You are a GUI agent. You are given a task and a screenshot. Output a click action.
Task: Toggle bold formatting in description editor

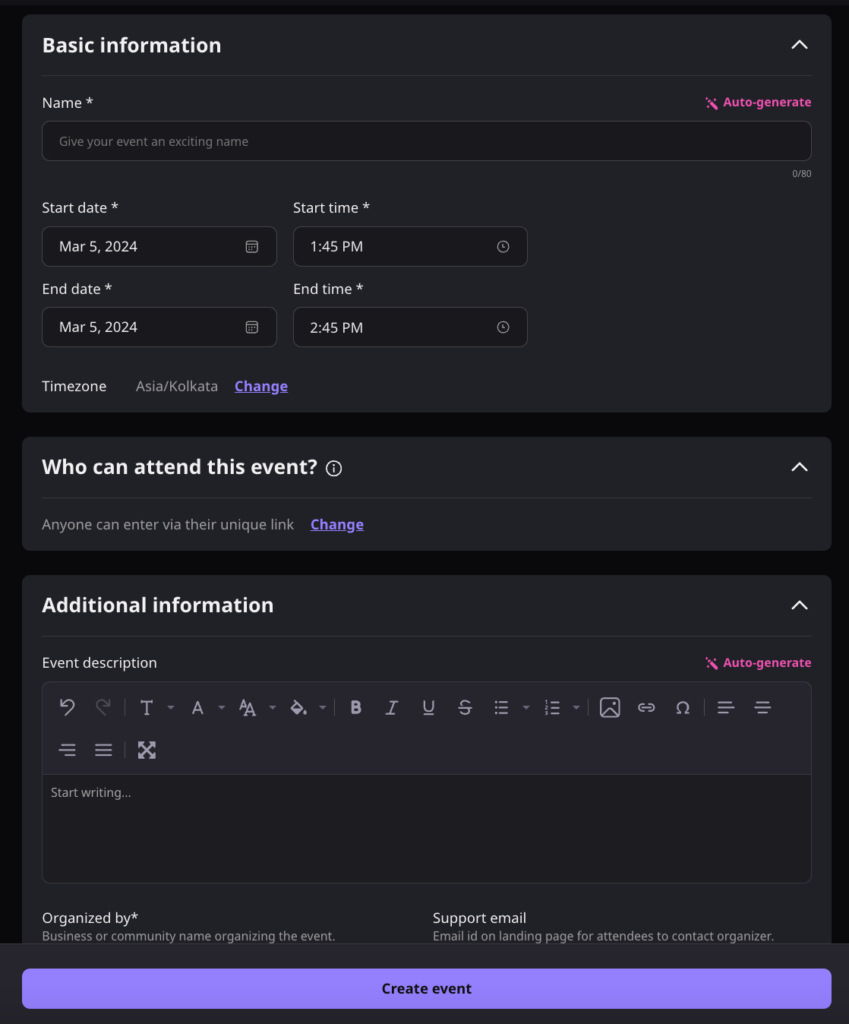[x=355, y=707]
